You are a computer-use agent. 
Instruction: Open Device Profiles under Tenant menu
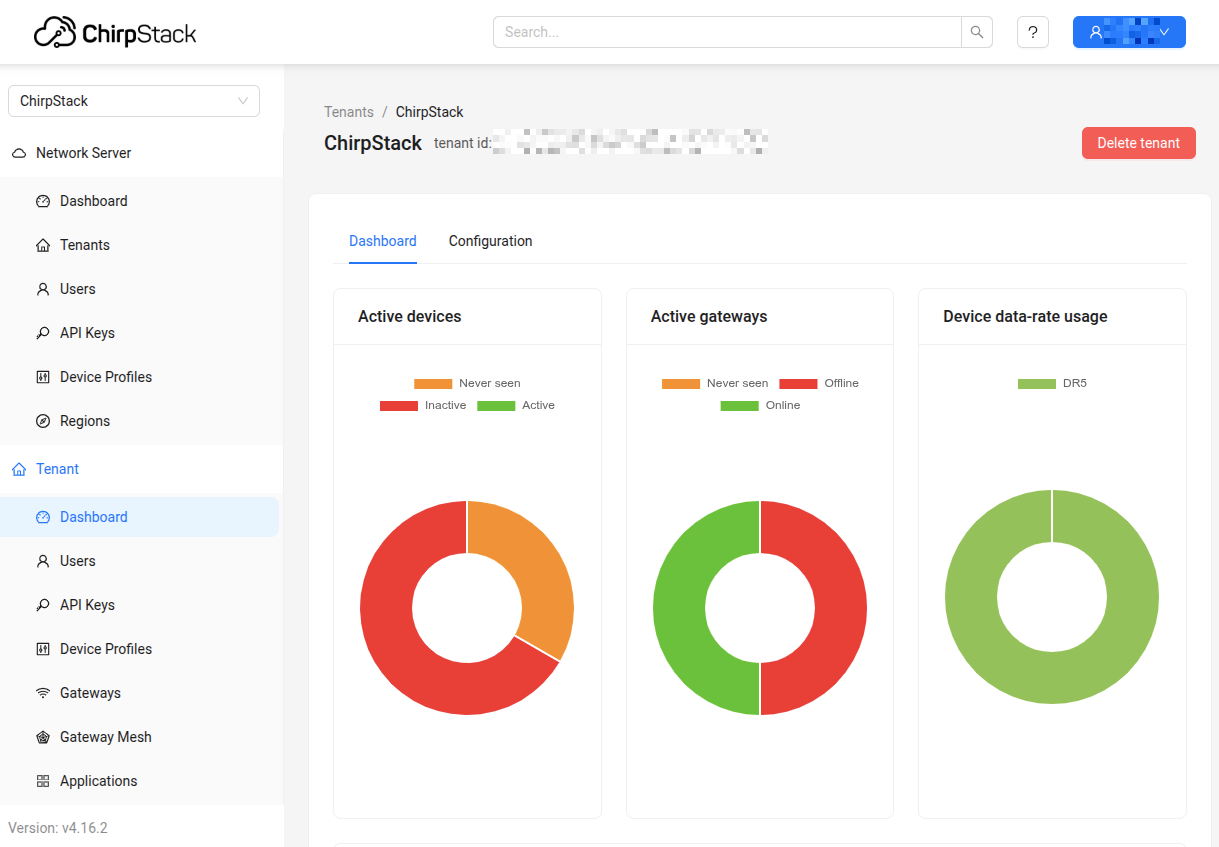pos(141,649)
